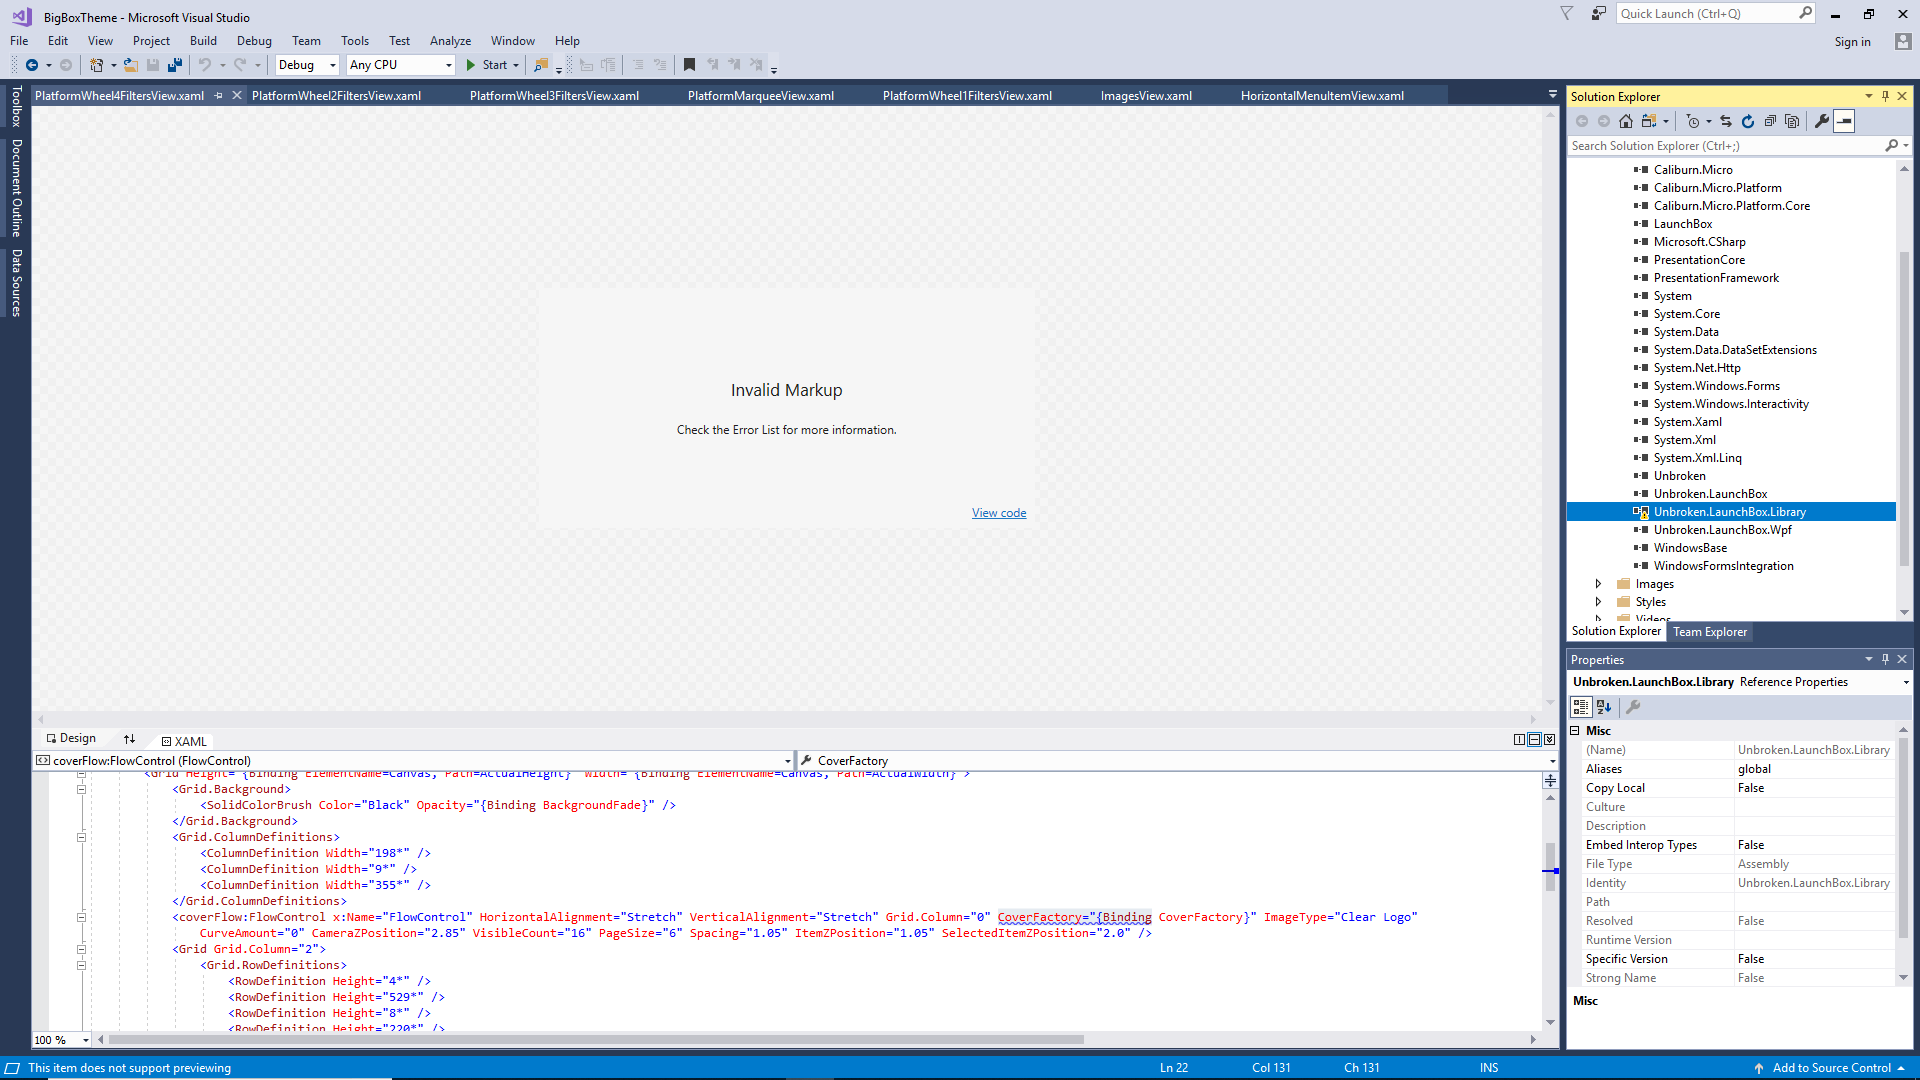
Task: Click the Open File toolbar icon
Action: pyautogui.click(x=130, y=65)
